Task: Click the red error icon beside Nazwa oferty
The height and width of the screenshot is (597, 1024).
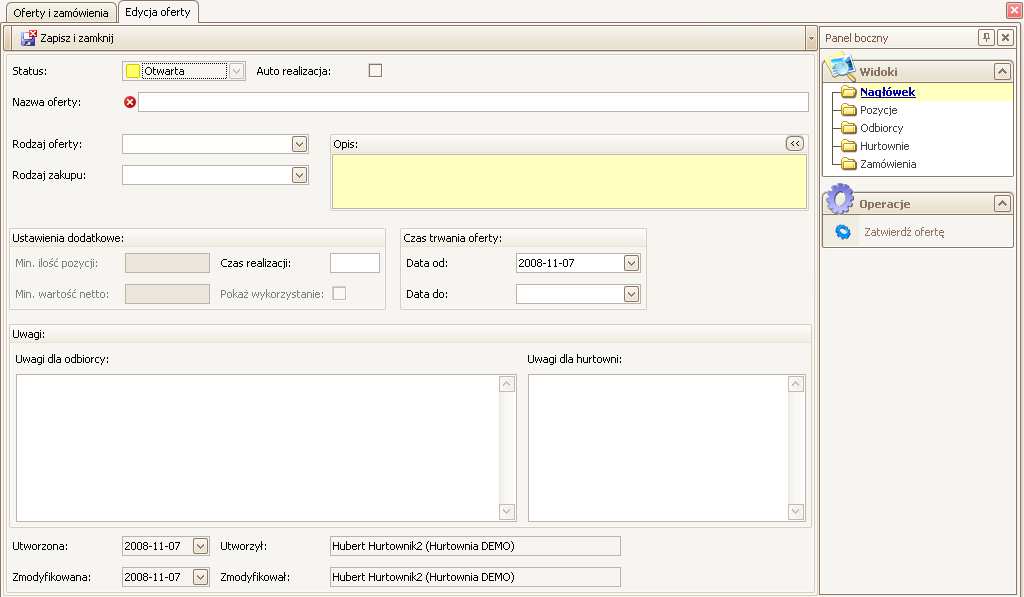Action: click(x=130, y=102)
